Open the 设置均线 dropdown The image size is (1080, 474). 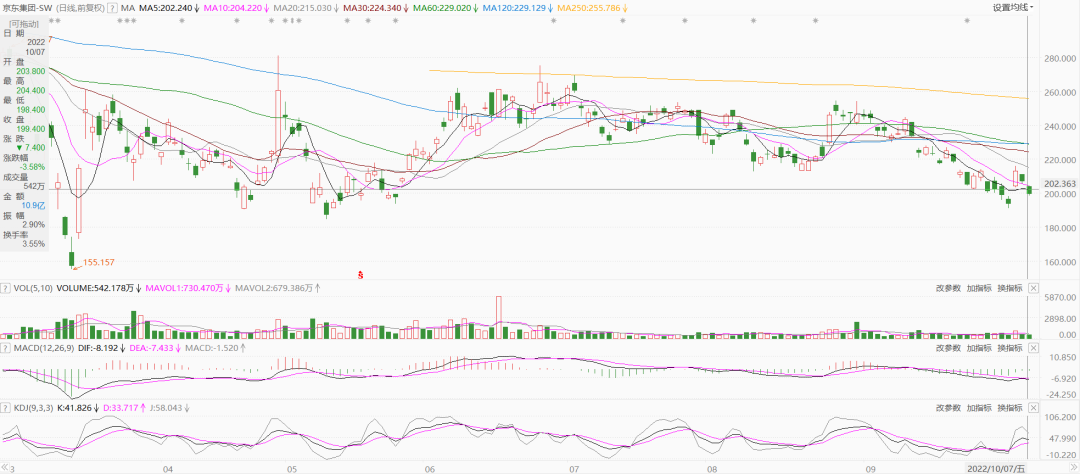pyautogui.click(x=1013, y=8)
